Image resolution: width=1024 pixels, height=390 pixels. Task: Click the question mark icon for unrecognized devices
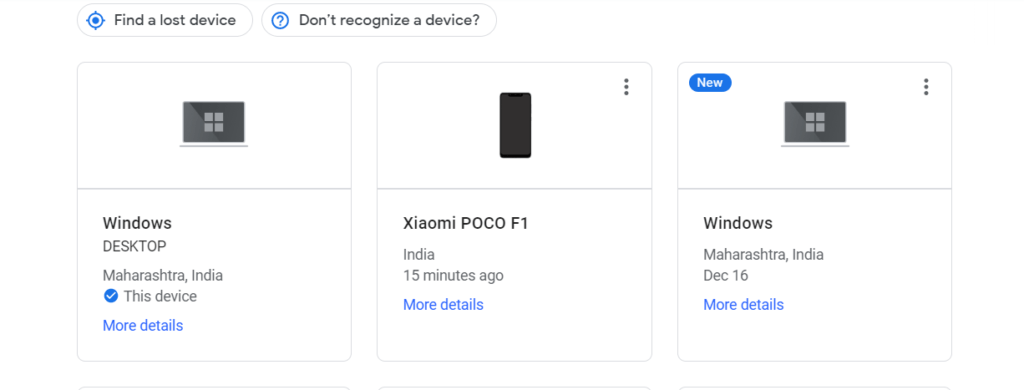click(280, 20)
